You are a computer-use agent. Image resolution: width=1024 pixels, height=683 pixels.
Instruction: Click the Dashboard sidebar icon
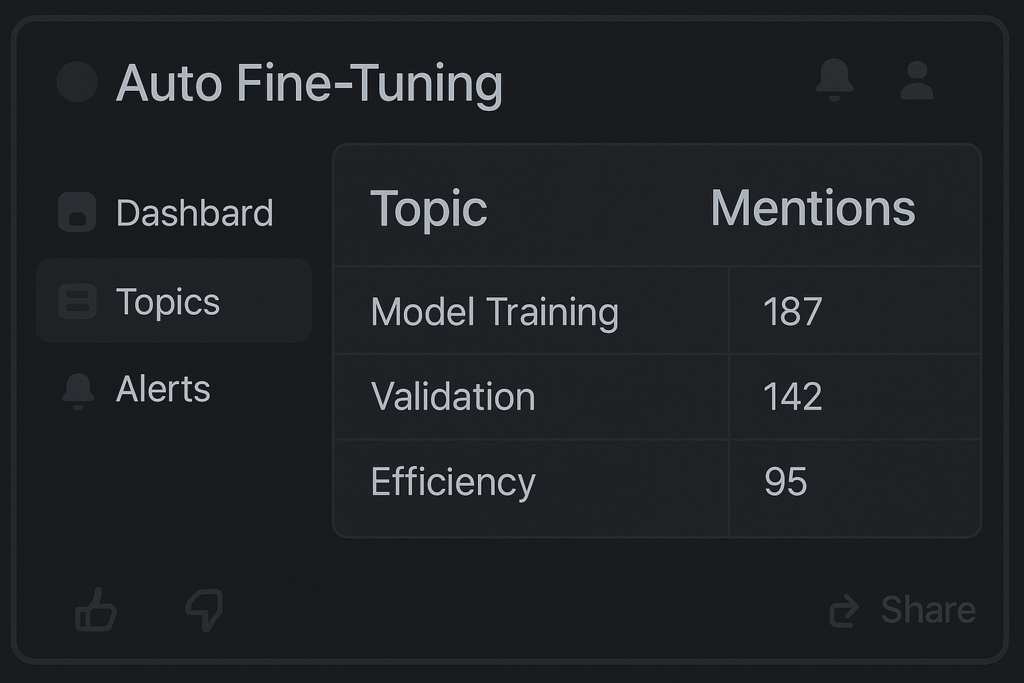77,213
